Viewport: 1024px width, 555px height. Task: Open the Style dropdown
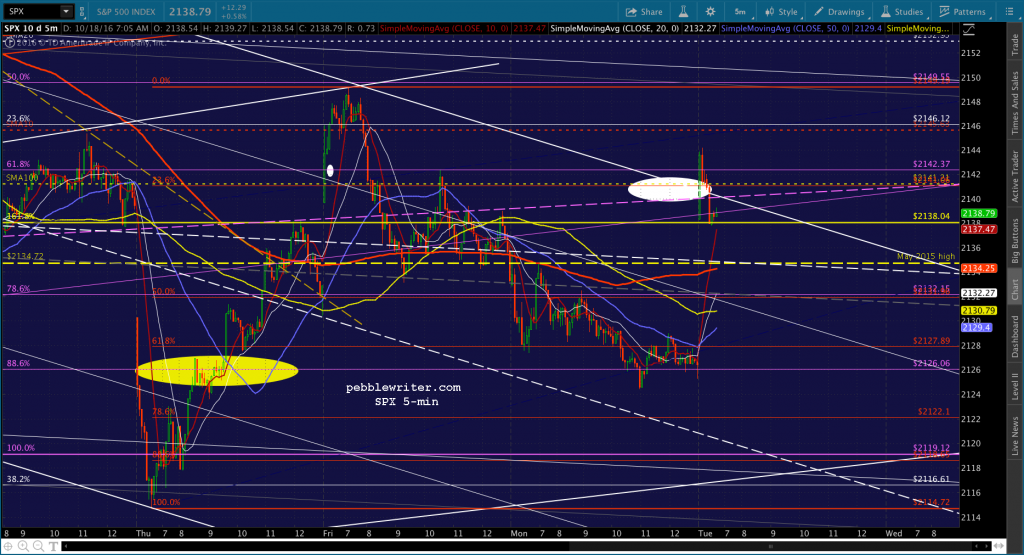click(x=782, y=12)
